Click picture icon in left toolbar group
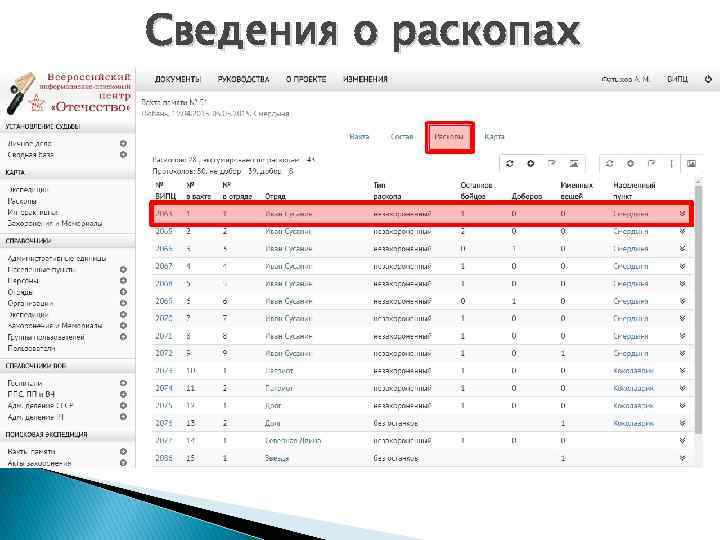This screenshot has width=720, height=540. (574, 163)
